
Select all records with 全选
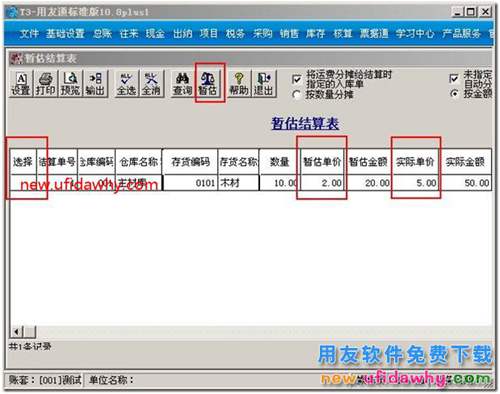(x=126, y=84)
